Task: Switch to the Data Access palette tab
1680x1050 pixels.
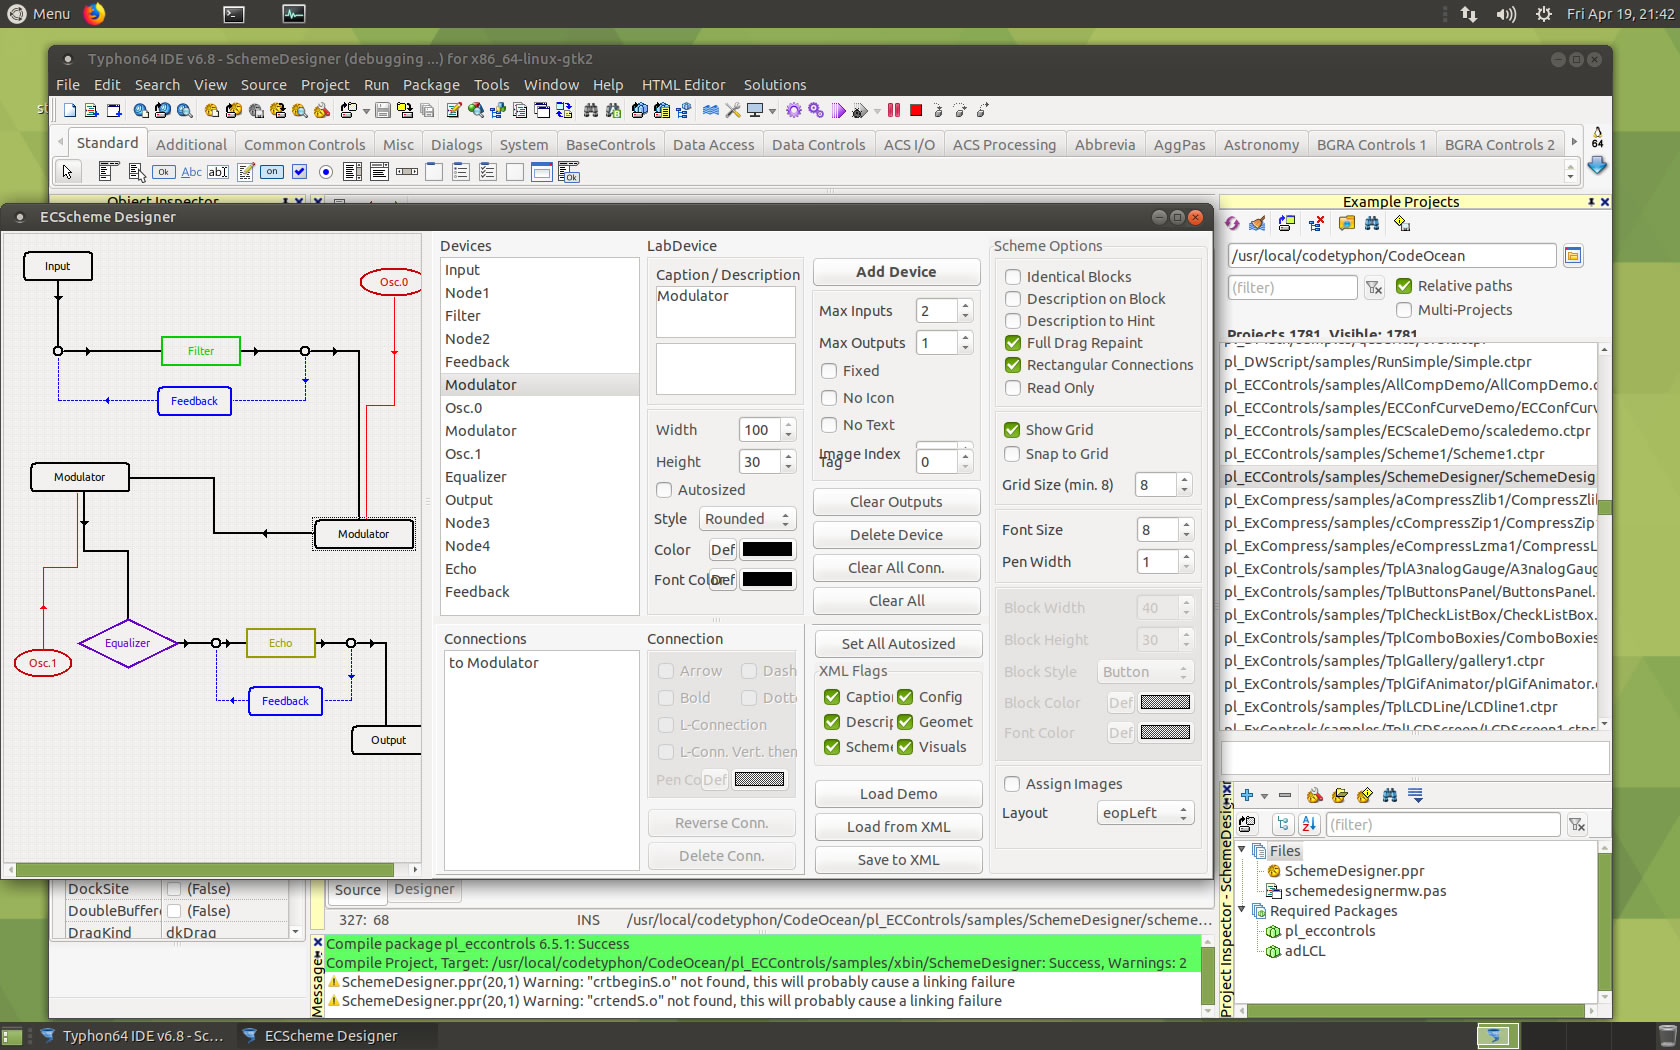Action: coord(714,145)
